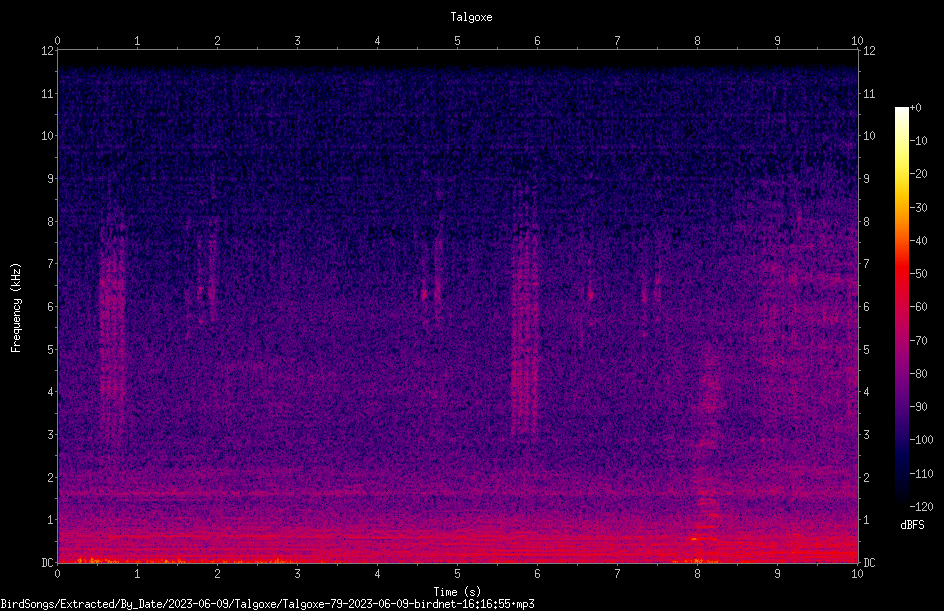Click the "-40" color scale label
The height and width of the screenshot is (611, 944).
click(918, 241)
